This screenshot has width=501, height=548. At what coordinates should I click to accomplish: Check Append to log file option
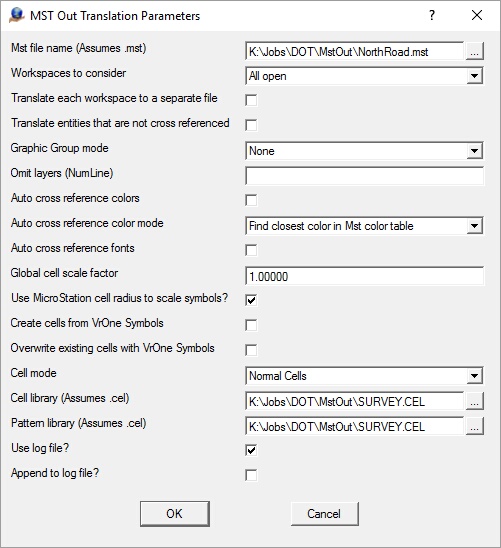pos(251,475)
